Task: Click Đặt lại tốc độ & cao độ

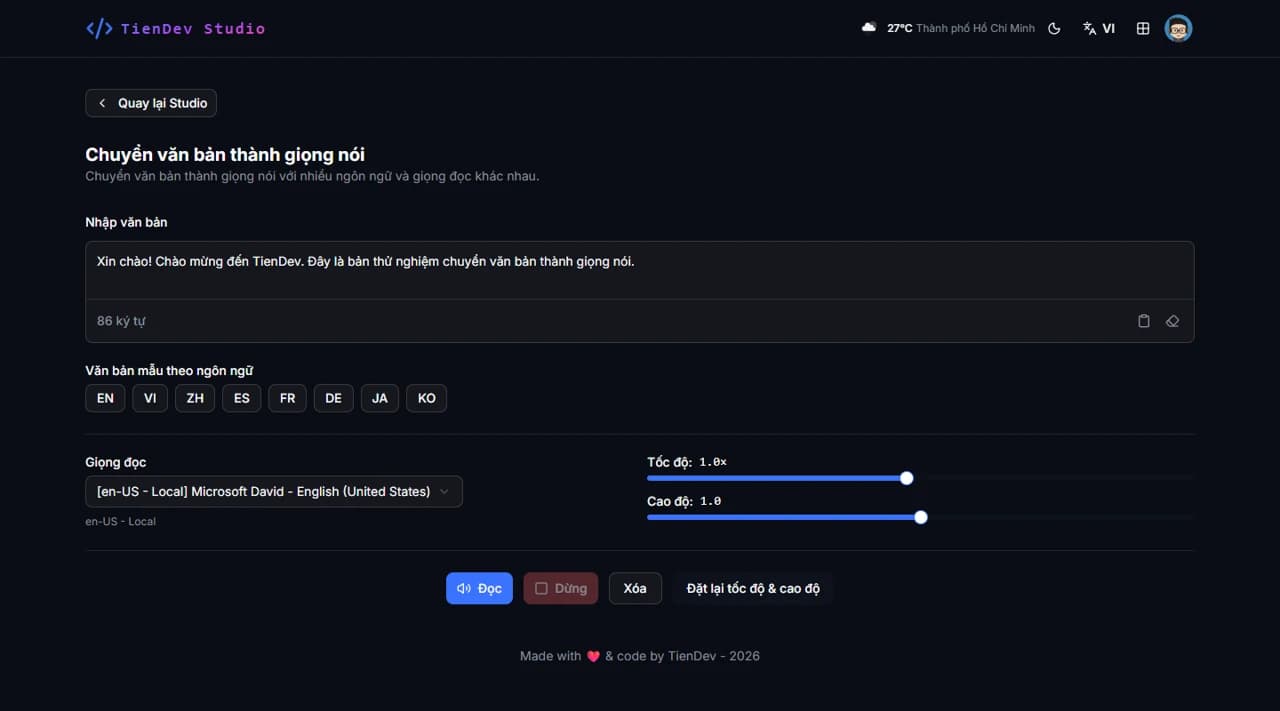Action: (x=753, y=588)
